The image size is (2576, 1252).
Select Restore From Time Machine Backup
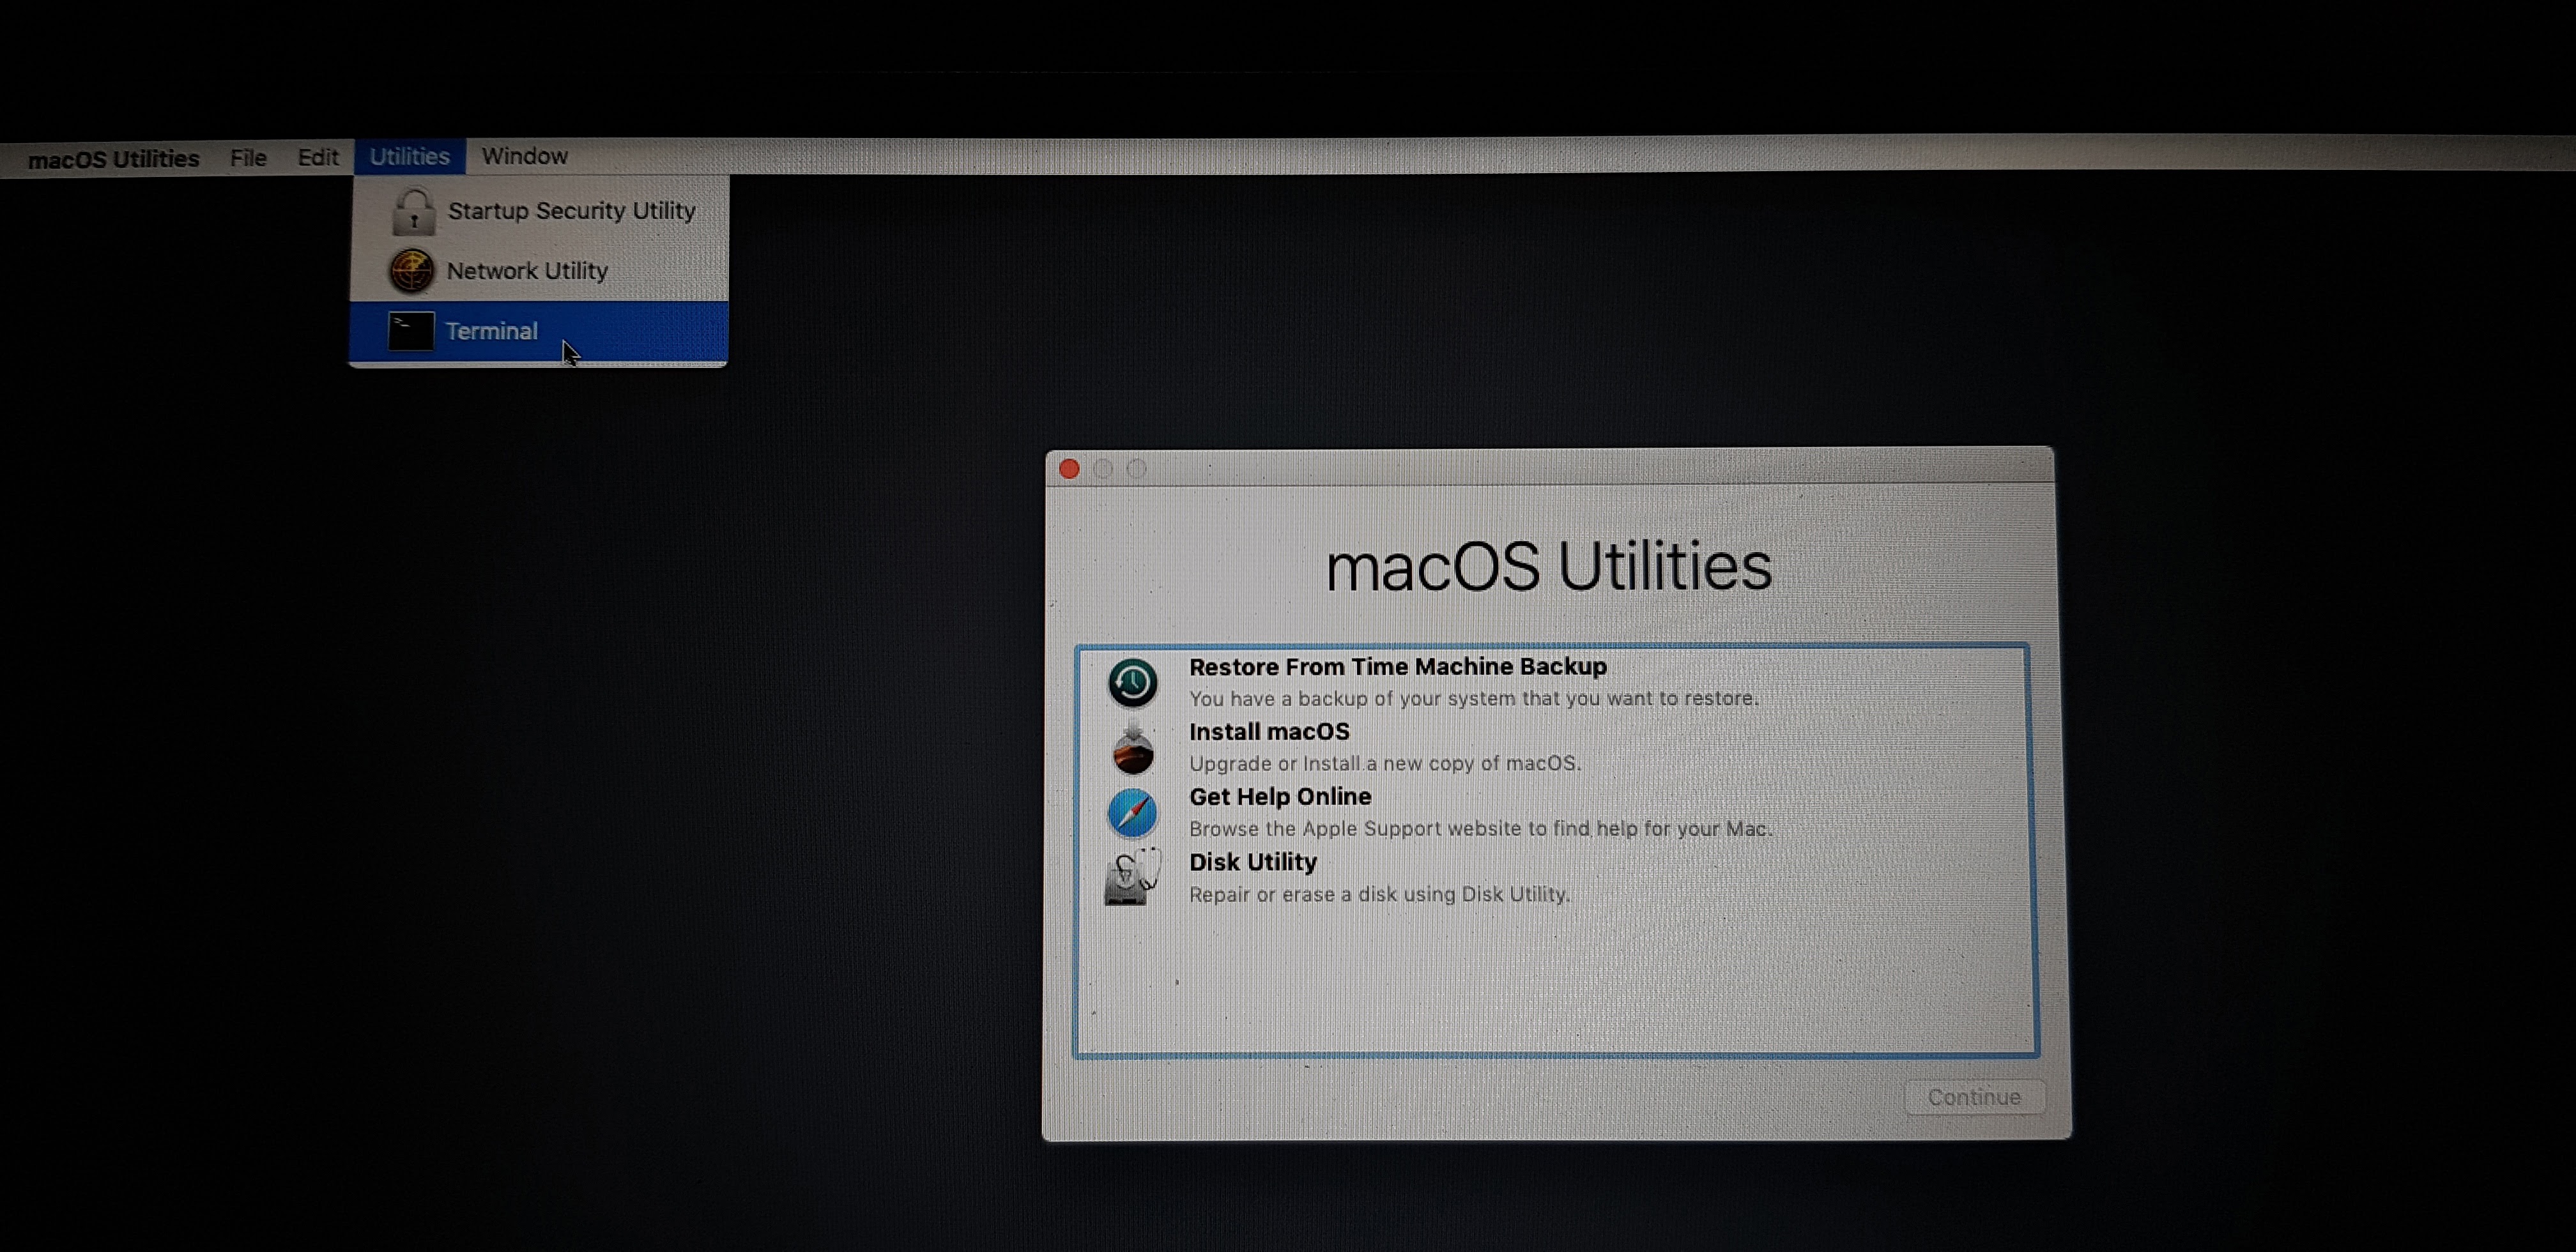(1553, 682)
